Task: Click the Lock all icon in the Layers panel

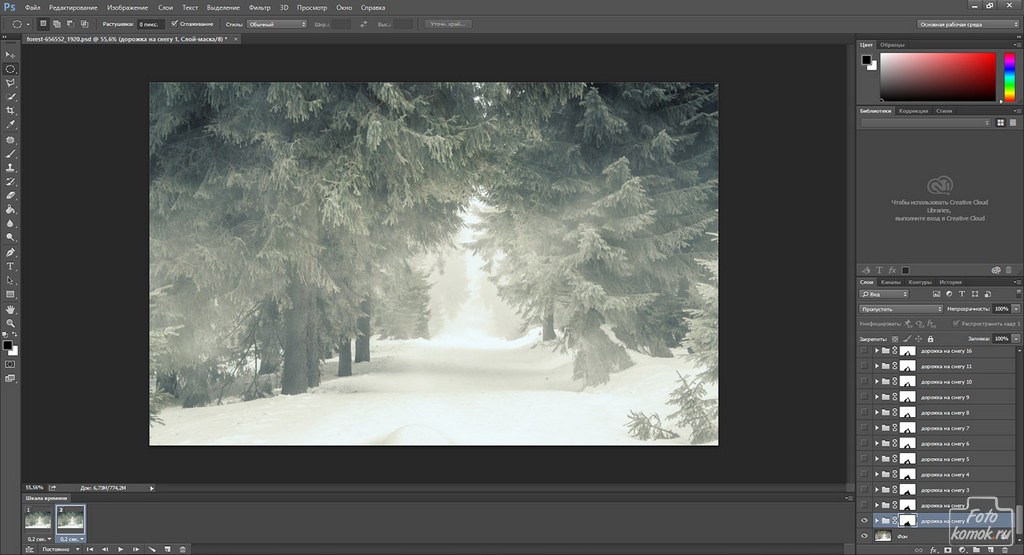Action: tap(931, 339)
